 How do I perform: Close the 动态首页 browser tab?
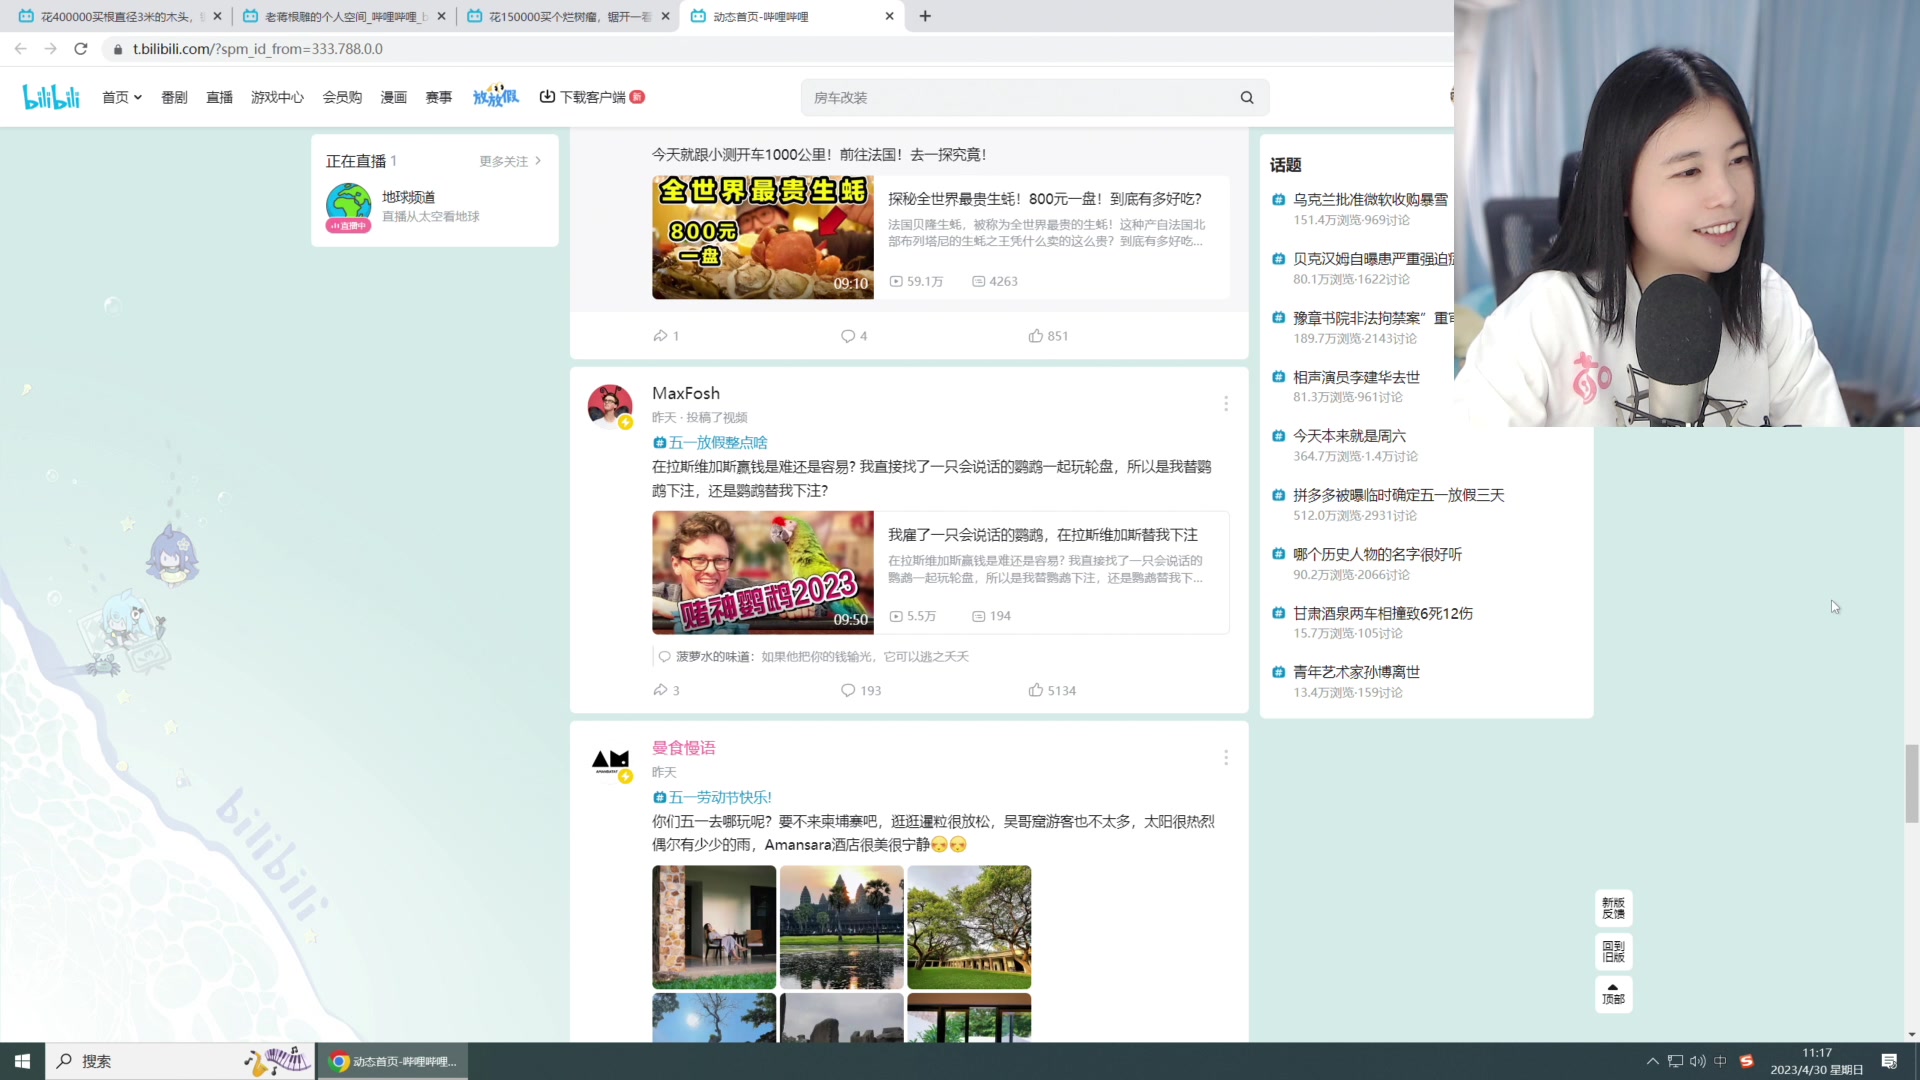pyautogui.click(x=889, y=16)
